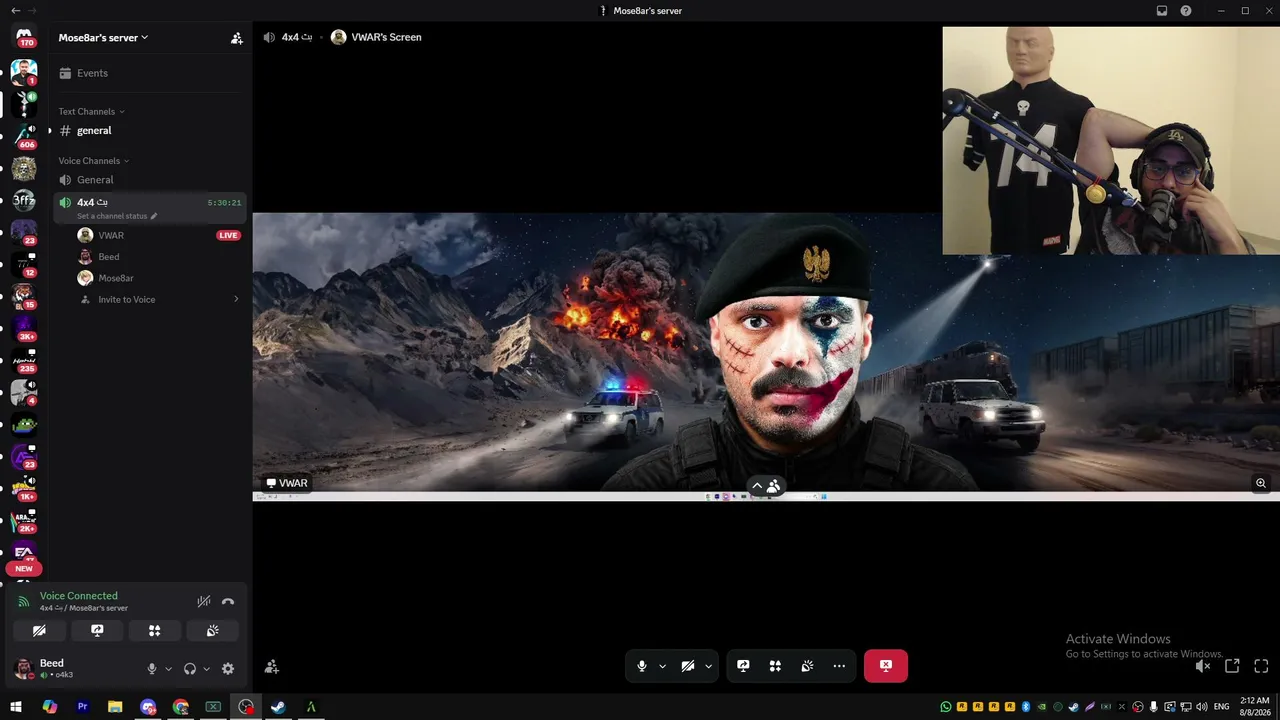Pop out the stream window
The height and width of the screenshot is (720, 1280).
pos(1232,666)
